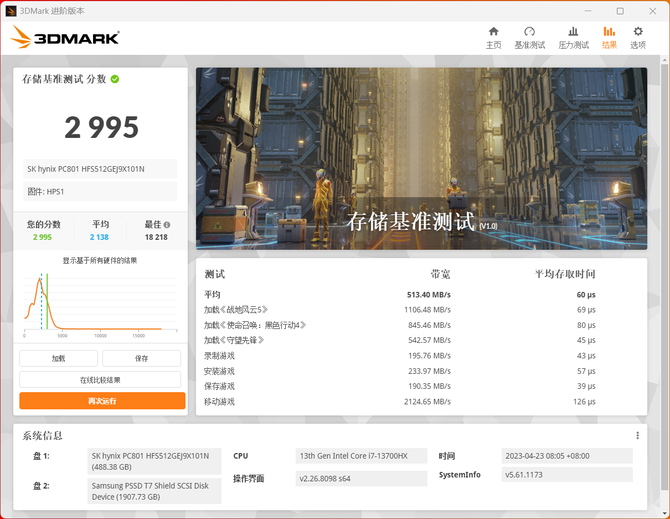Maximize the 3DMark window

(x=620, y=11)
